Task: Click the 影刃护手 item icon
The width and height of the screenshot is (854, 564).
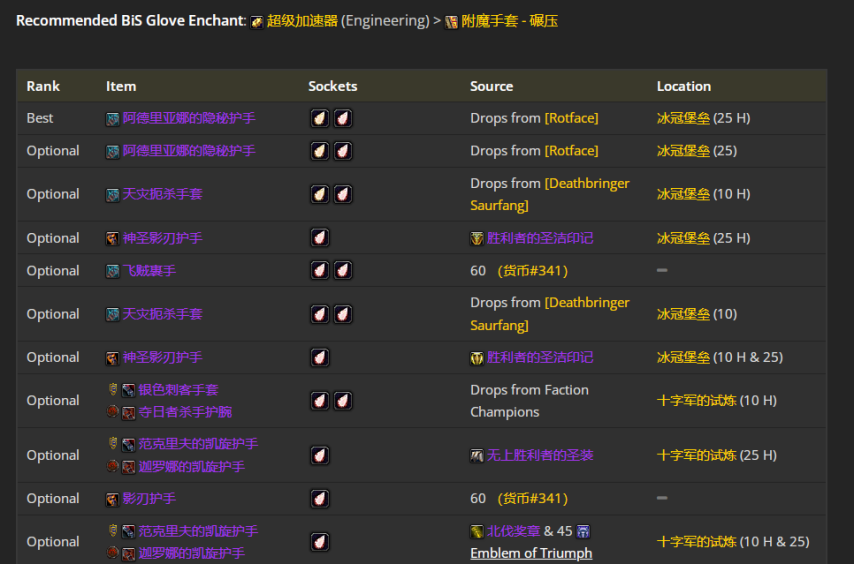Action: (x=113, y=499)
